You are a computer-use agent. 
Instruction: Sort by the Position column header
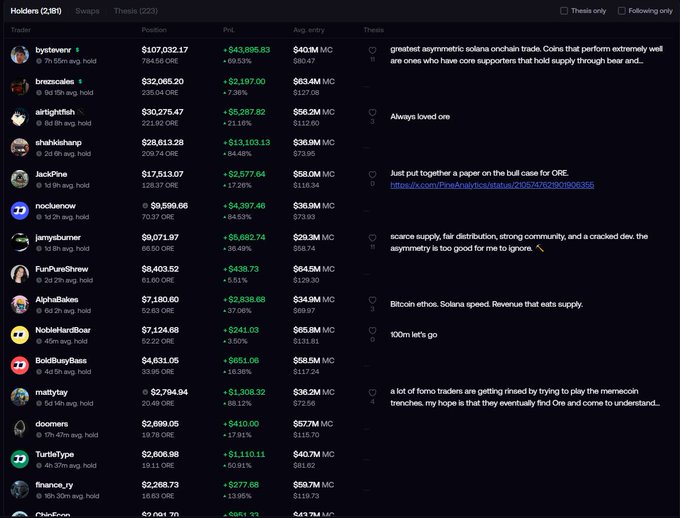point(154,30)
